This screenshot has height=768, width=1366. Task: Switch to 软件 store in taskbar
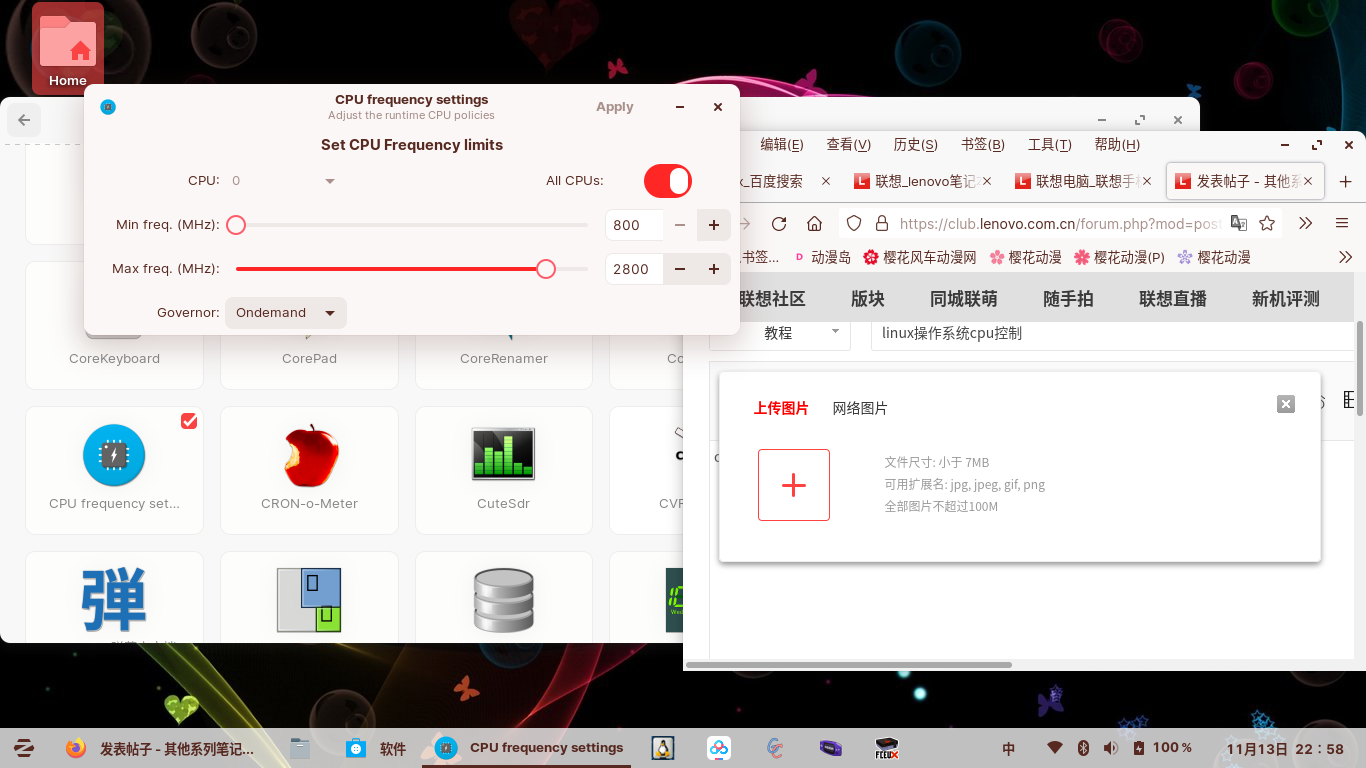coord(376,748)
